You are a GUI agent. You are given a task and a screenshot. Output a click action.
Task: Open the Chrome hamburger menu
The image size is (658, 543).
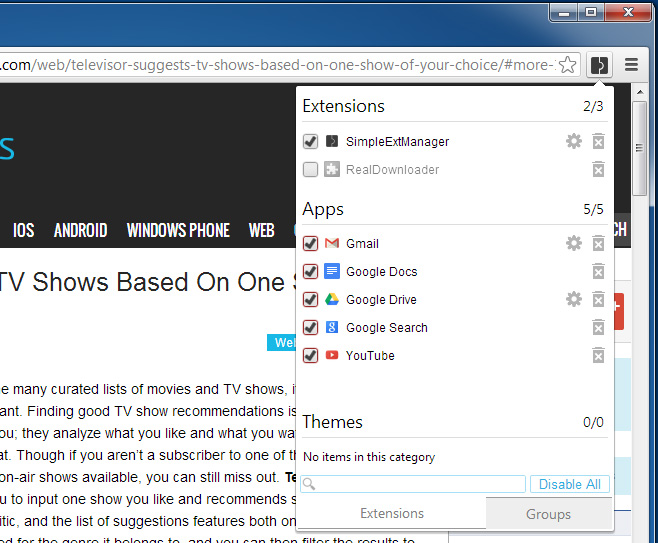coord(632,65)
